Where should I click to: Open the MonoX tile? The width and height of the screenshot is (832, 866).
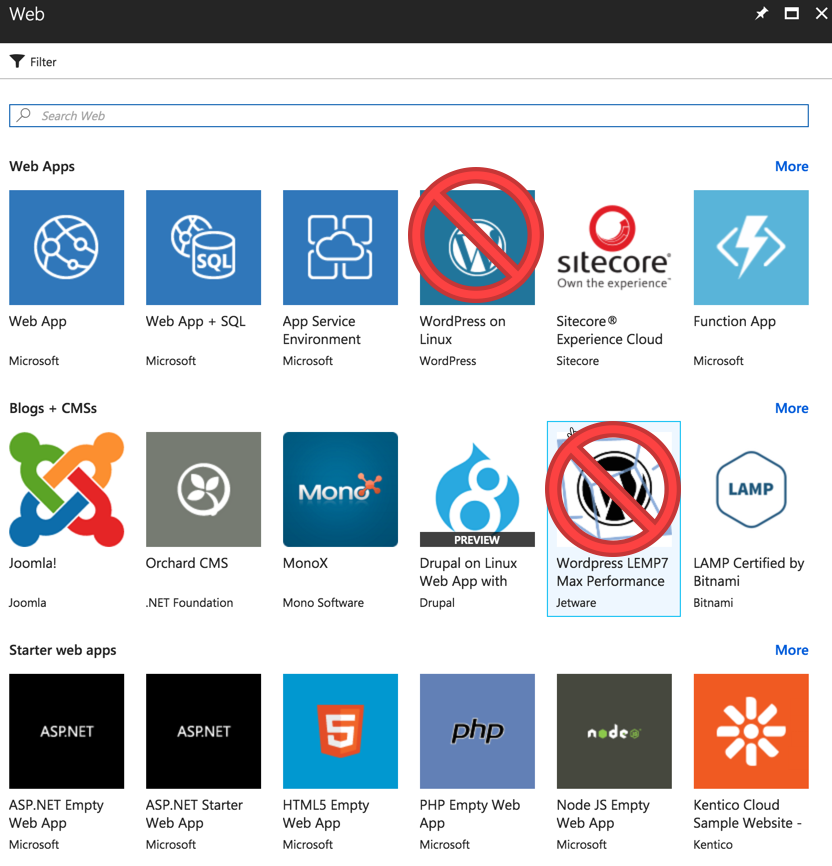point(340,489)
